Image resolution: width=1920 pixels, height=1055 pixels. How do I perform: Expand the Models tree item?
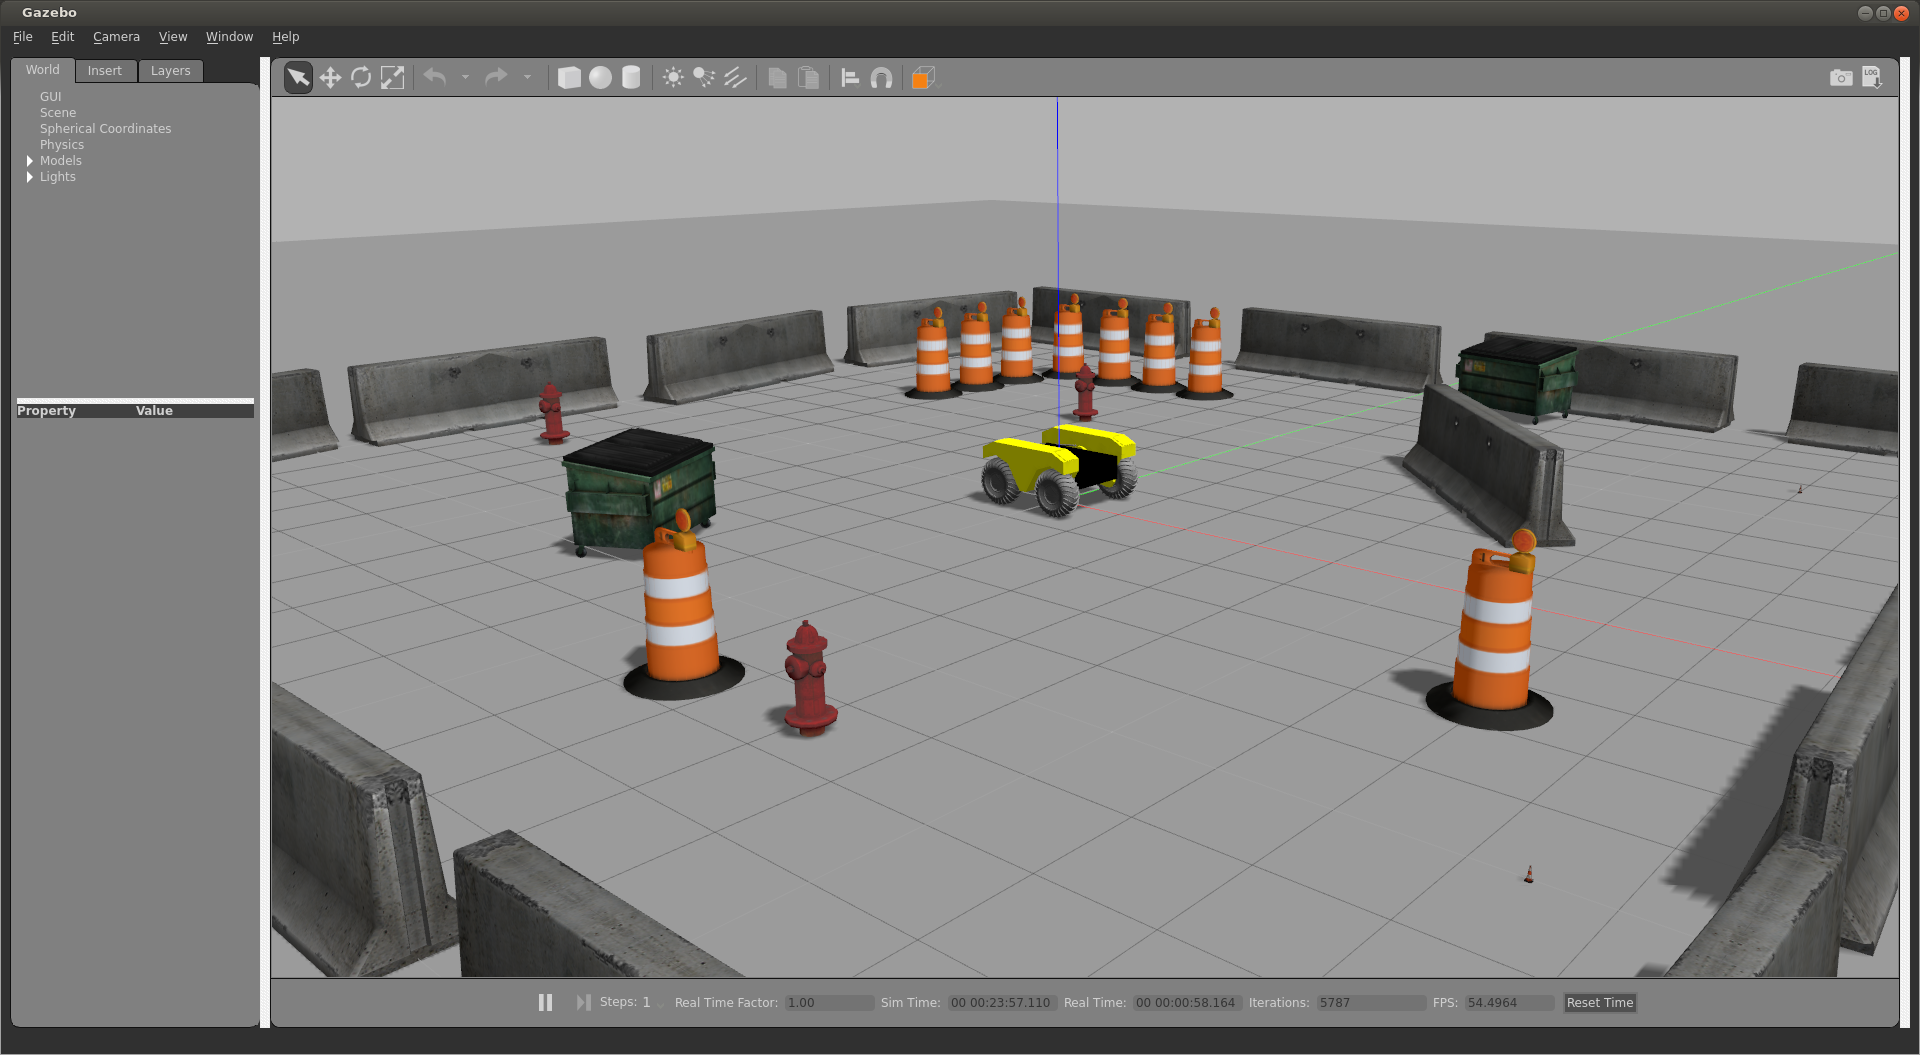pos(30,161)
